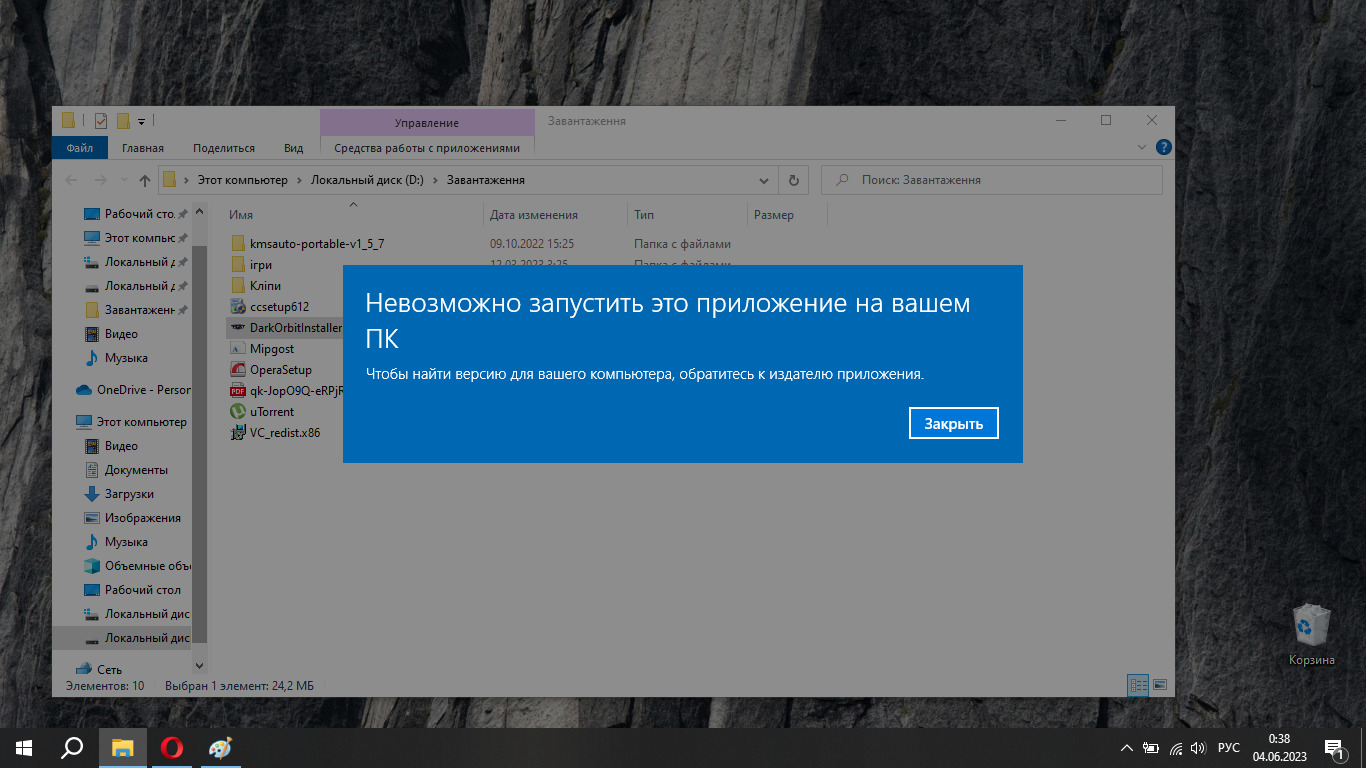Click Этот компьютер in address path
Screen dimensions: 1366x768
click(x=242, y=180)
